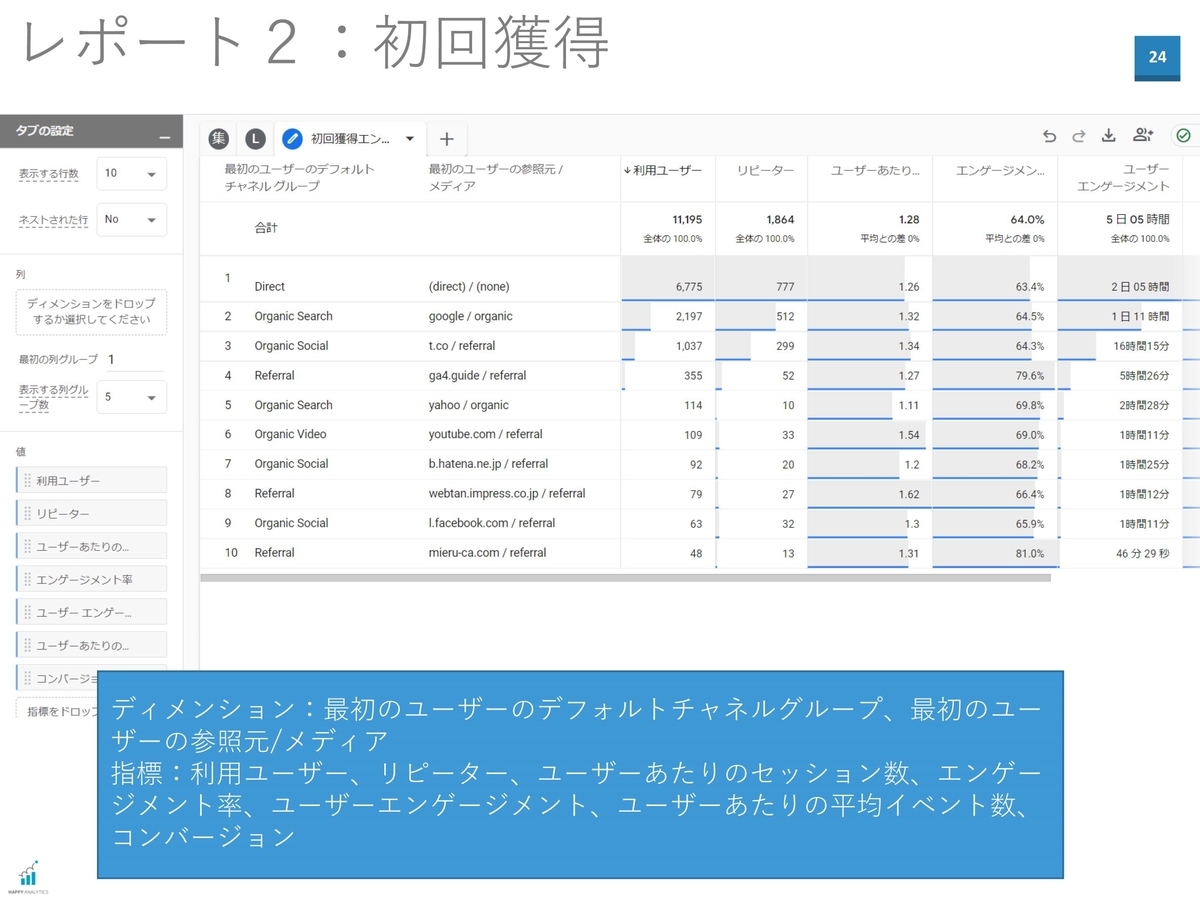
Task: Select the エンゲージメント率 value chip
Action: click(x=91, y=579)
